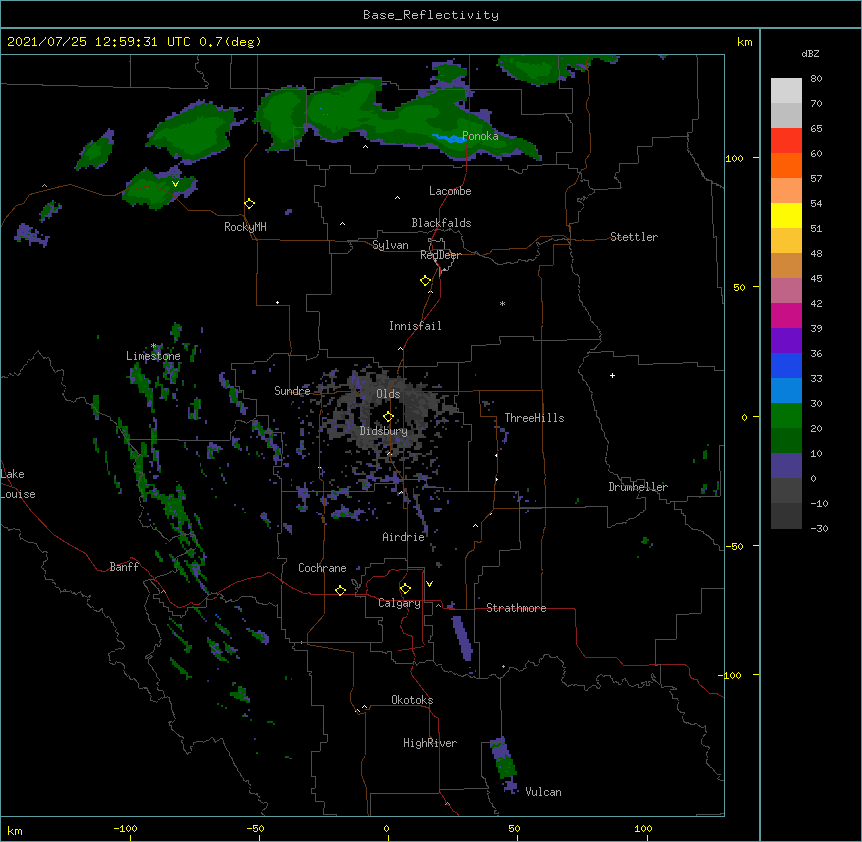This screenshot has height=842, width=862.
Task: Click the -50 km x-axis tick label
Action: 255,828
